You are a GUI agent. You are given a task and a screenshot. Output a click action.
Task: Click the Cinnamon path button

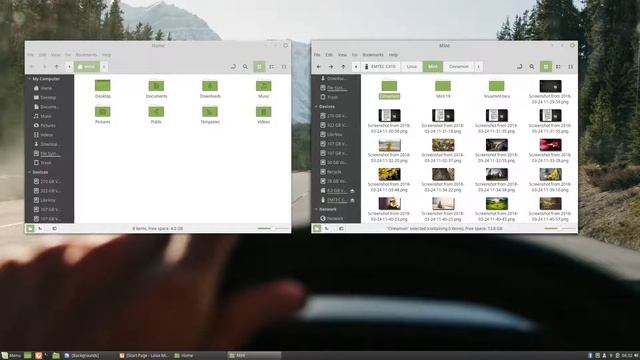click(x=459, y=67)
